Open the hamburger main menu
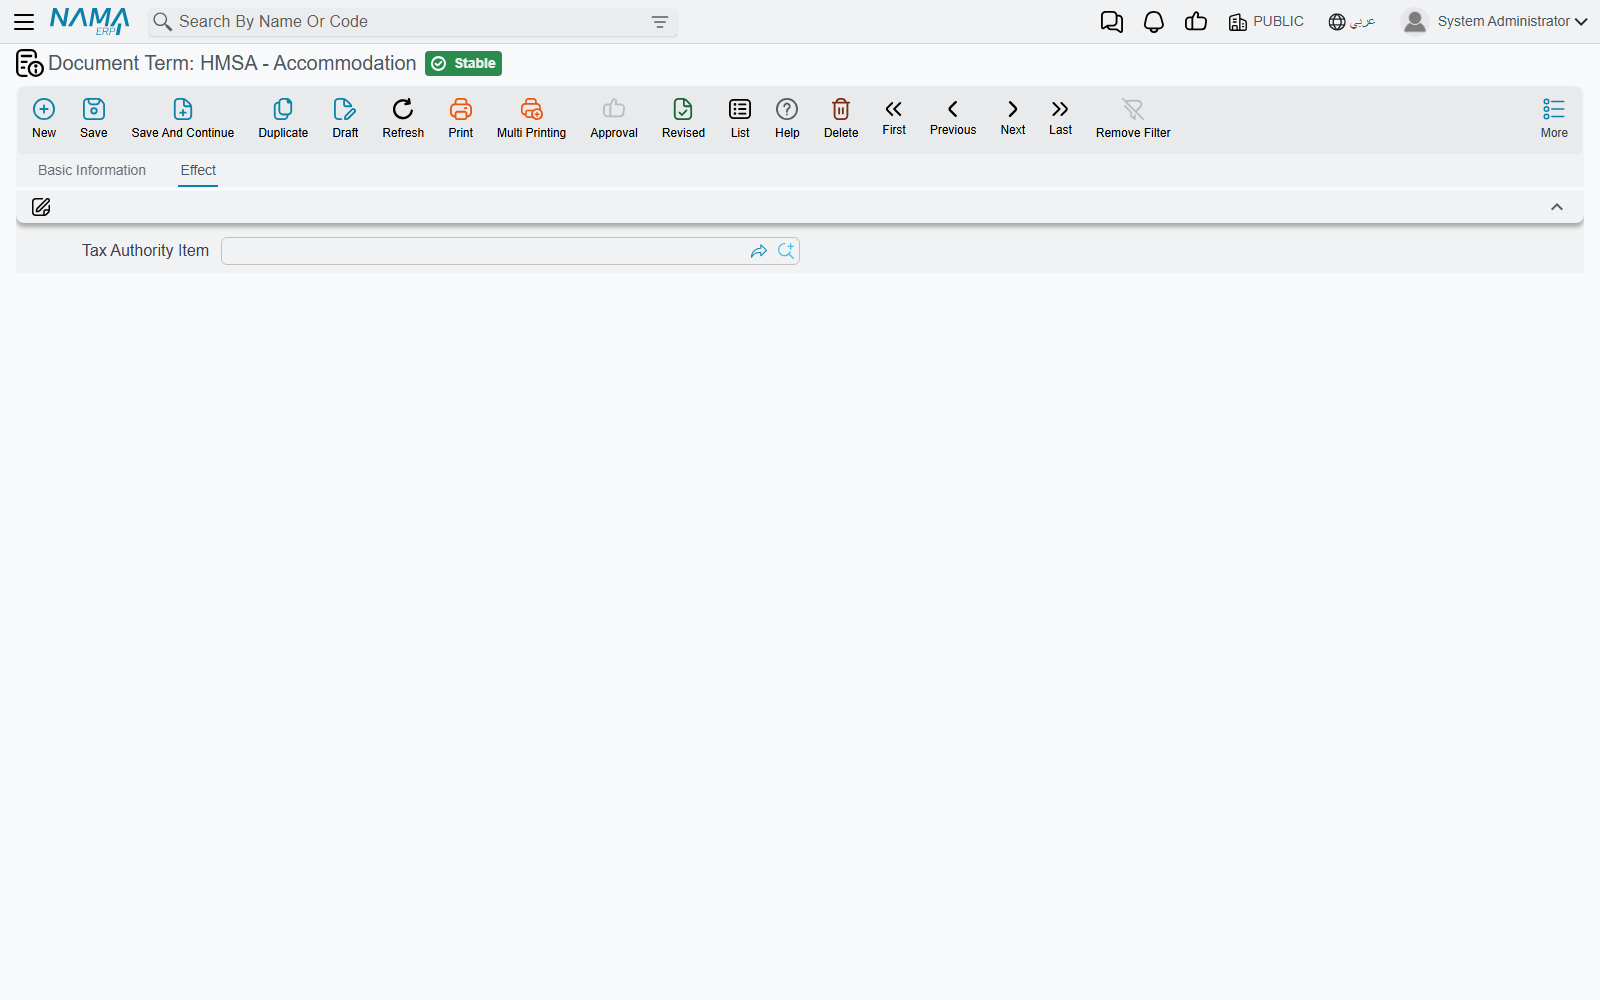The image size is (1600, 1000). [x=24, y=21]
